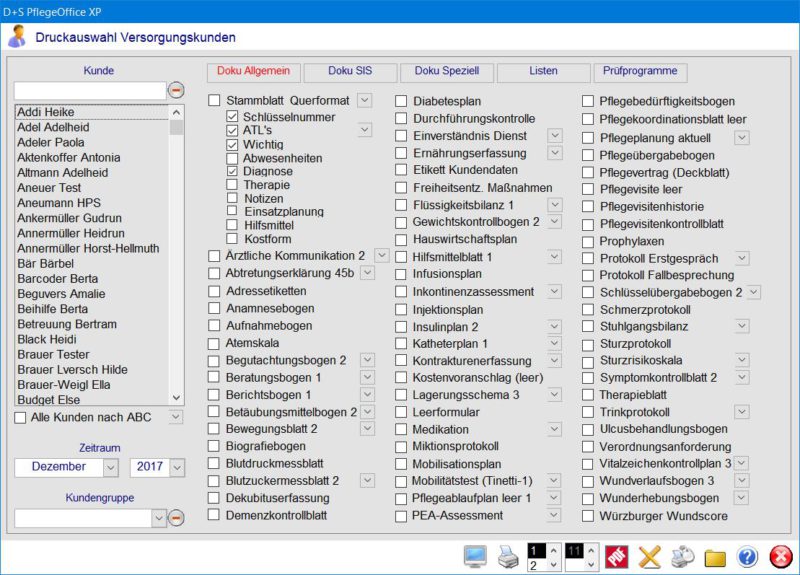Decrease the first copies stepper value
Image resolution: width=800 pixels, height=575 pixels.
pos(554,564)
